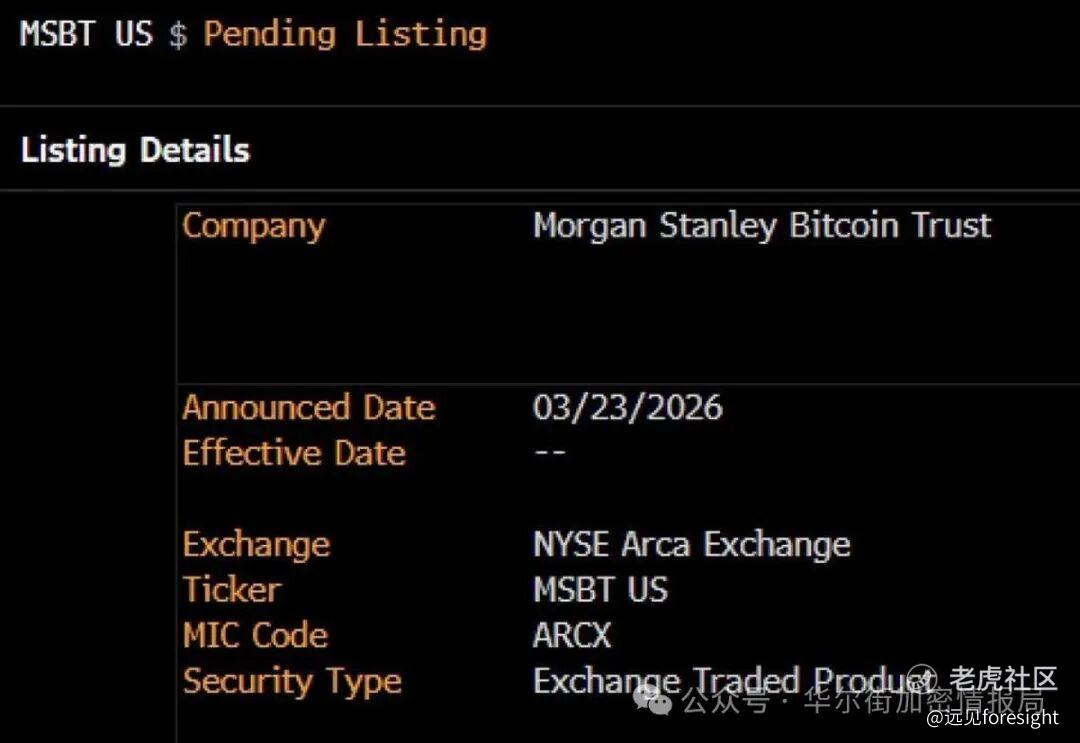Open the NYSE Arca Exchange value

691,545
